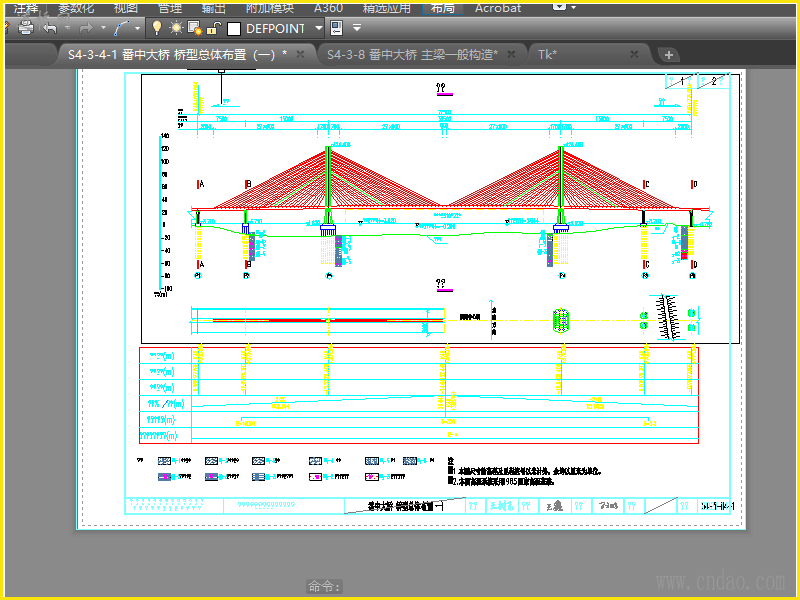Screen dimensions: 800x600
Task: Open the undo history dropdown arrow
Action: click(65, 28)
